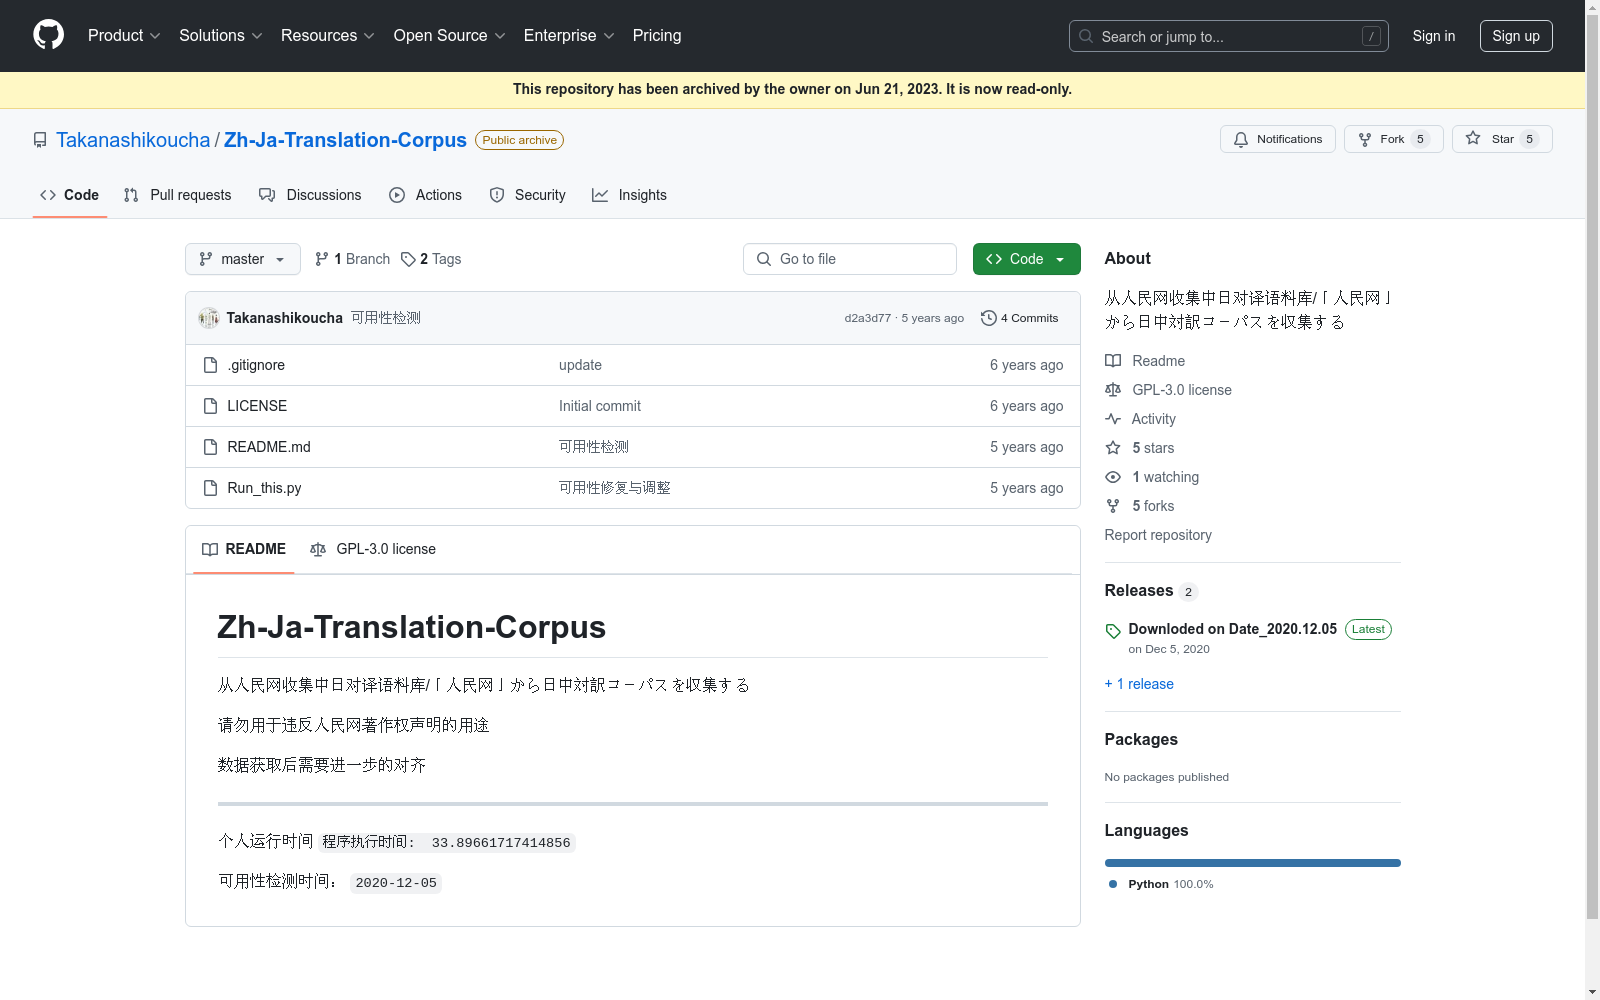1600x1000 pixels.
Task: Click the release tag icon
Action: [x=1113, y=631]
